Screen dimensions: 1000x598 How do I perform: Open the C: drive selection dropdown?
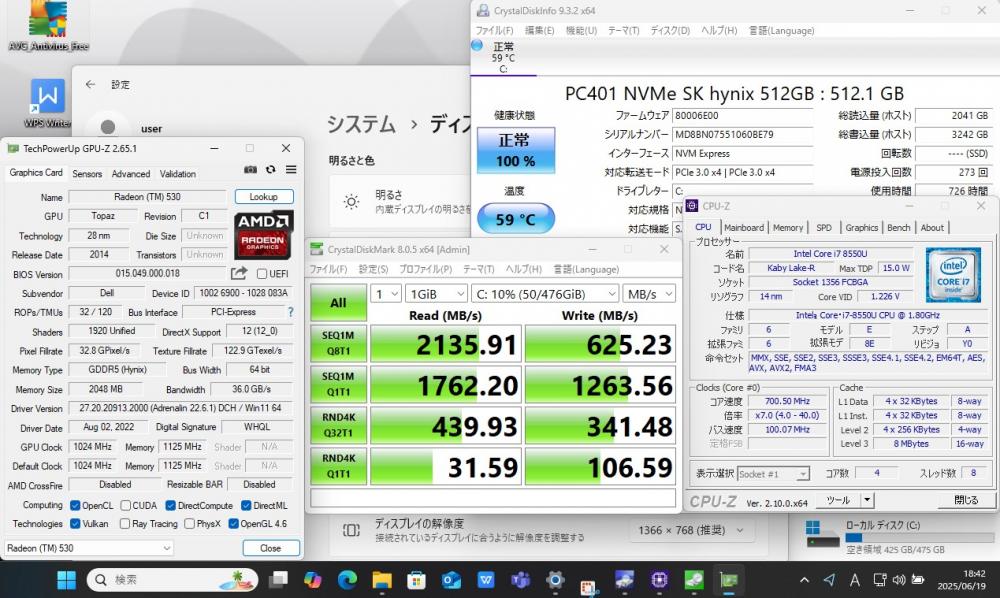coord(545,294)
